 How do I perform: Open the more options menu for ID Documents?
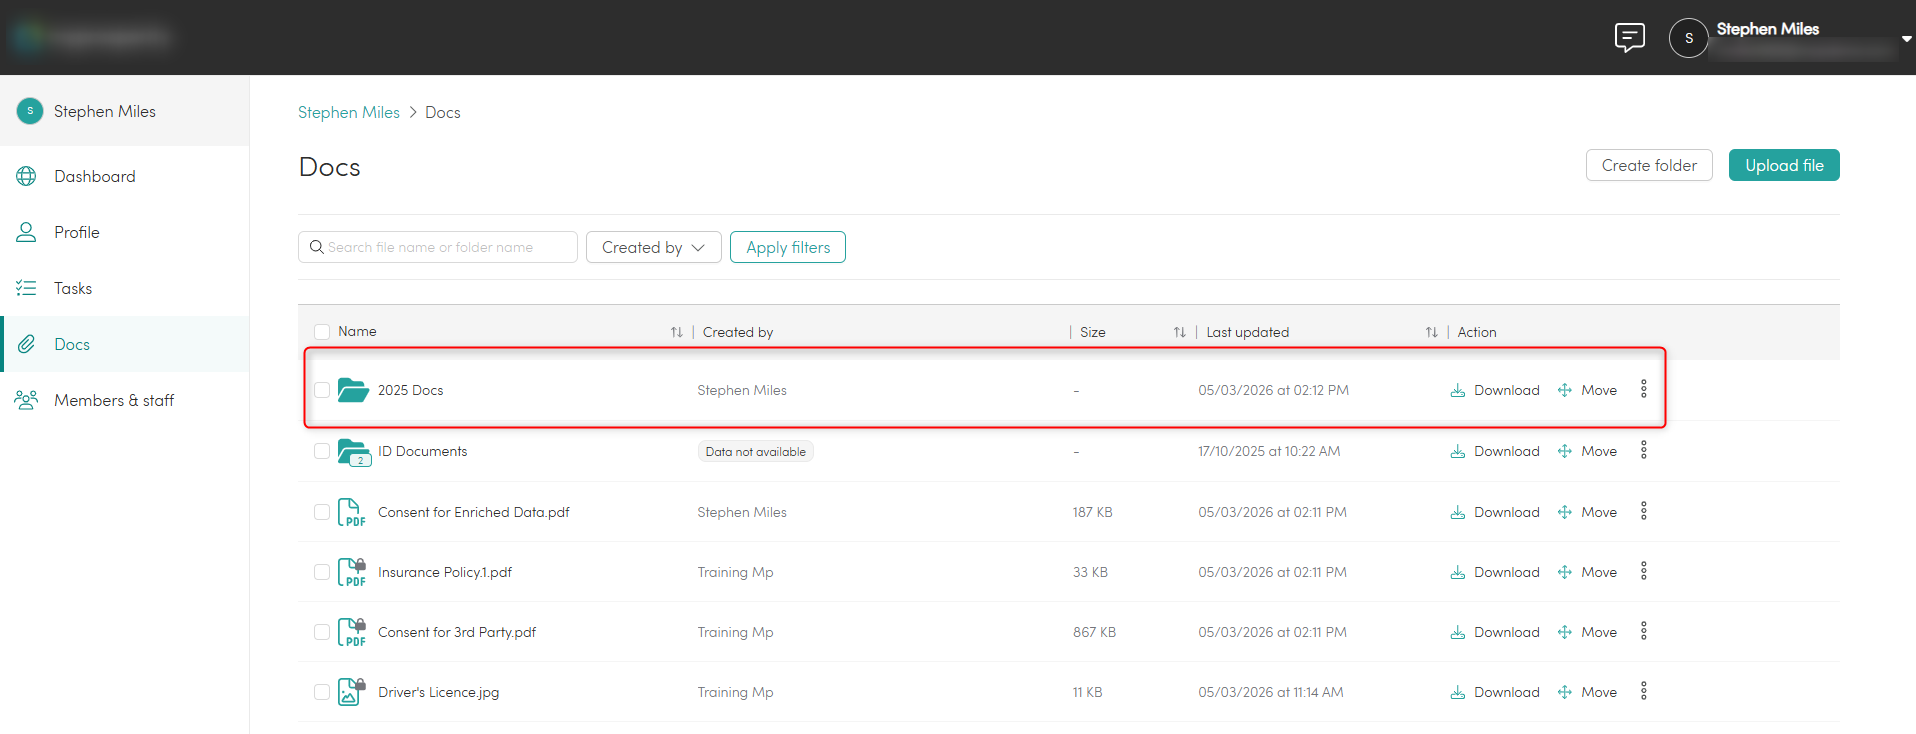pos(1643,450)
